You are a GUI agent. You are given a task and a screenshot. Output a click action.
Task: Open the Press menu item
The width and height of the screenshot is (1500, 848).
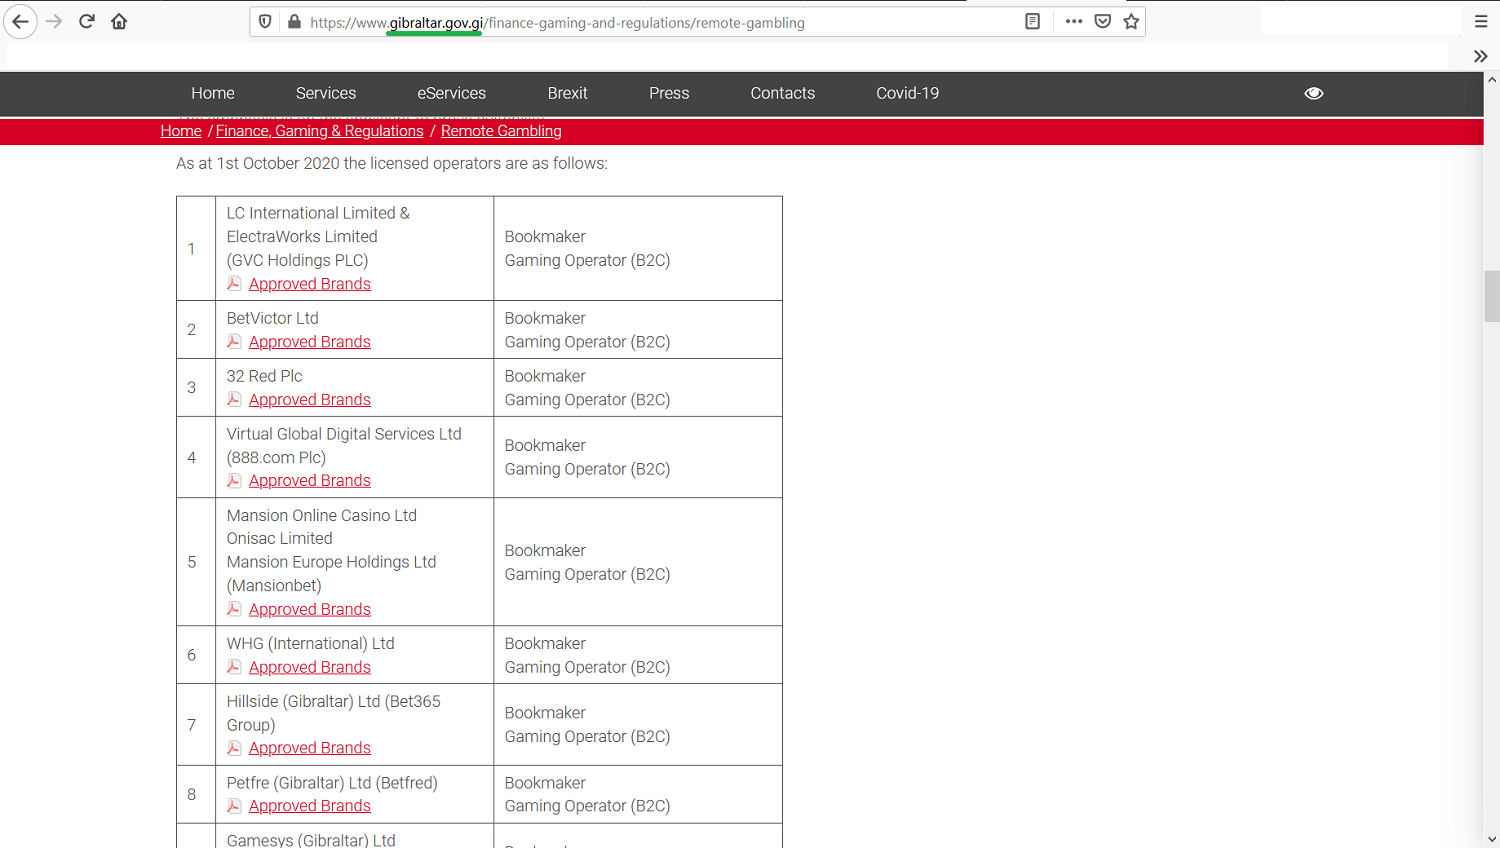[669, 93]
